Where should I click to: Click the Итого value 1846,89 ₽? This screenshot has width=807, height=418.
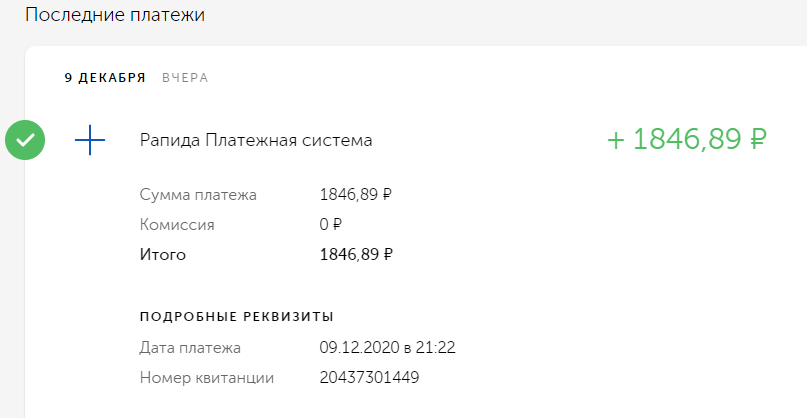click(x=356, y=255)
